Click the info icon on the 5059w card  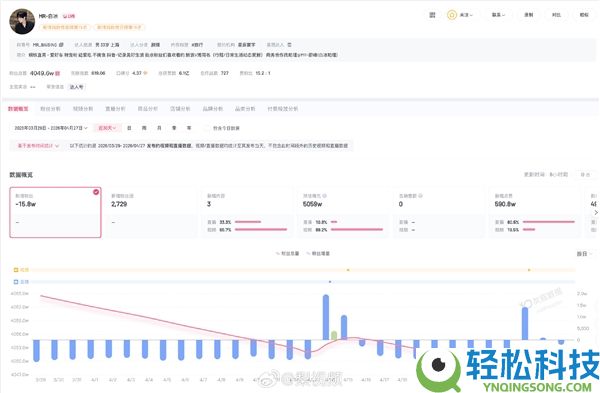[324, 196]
